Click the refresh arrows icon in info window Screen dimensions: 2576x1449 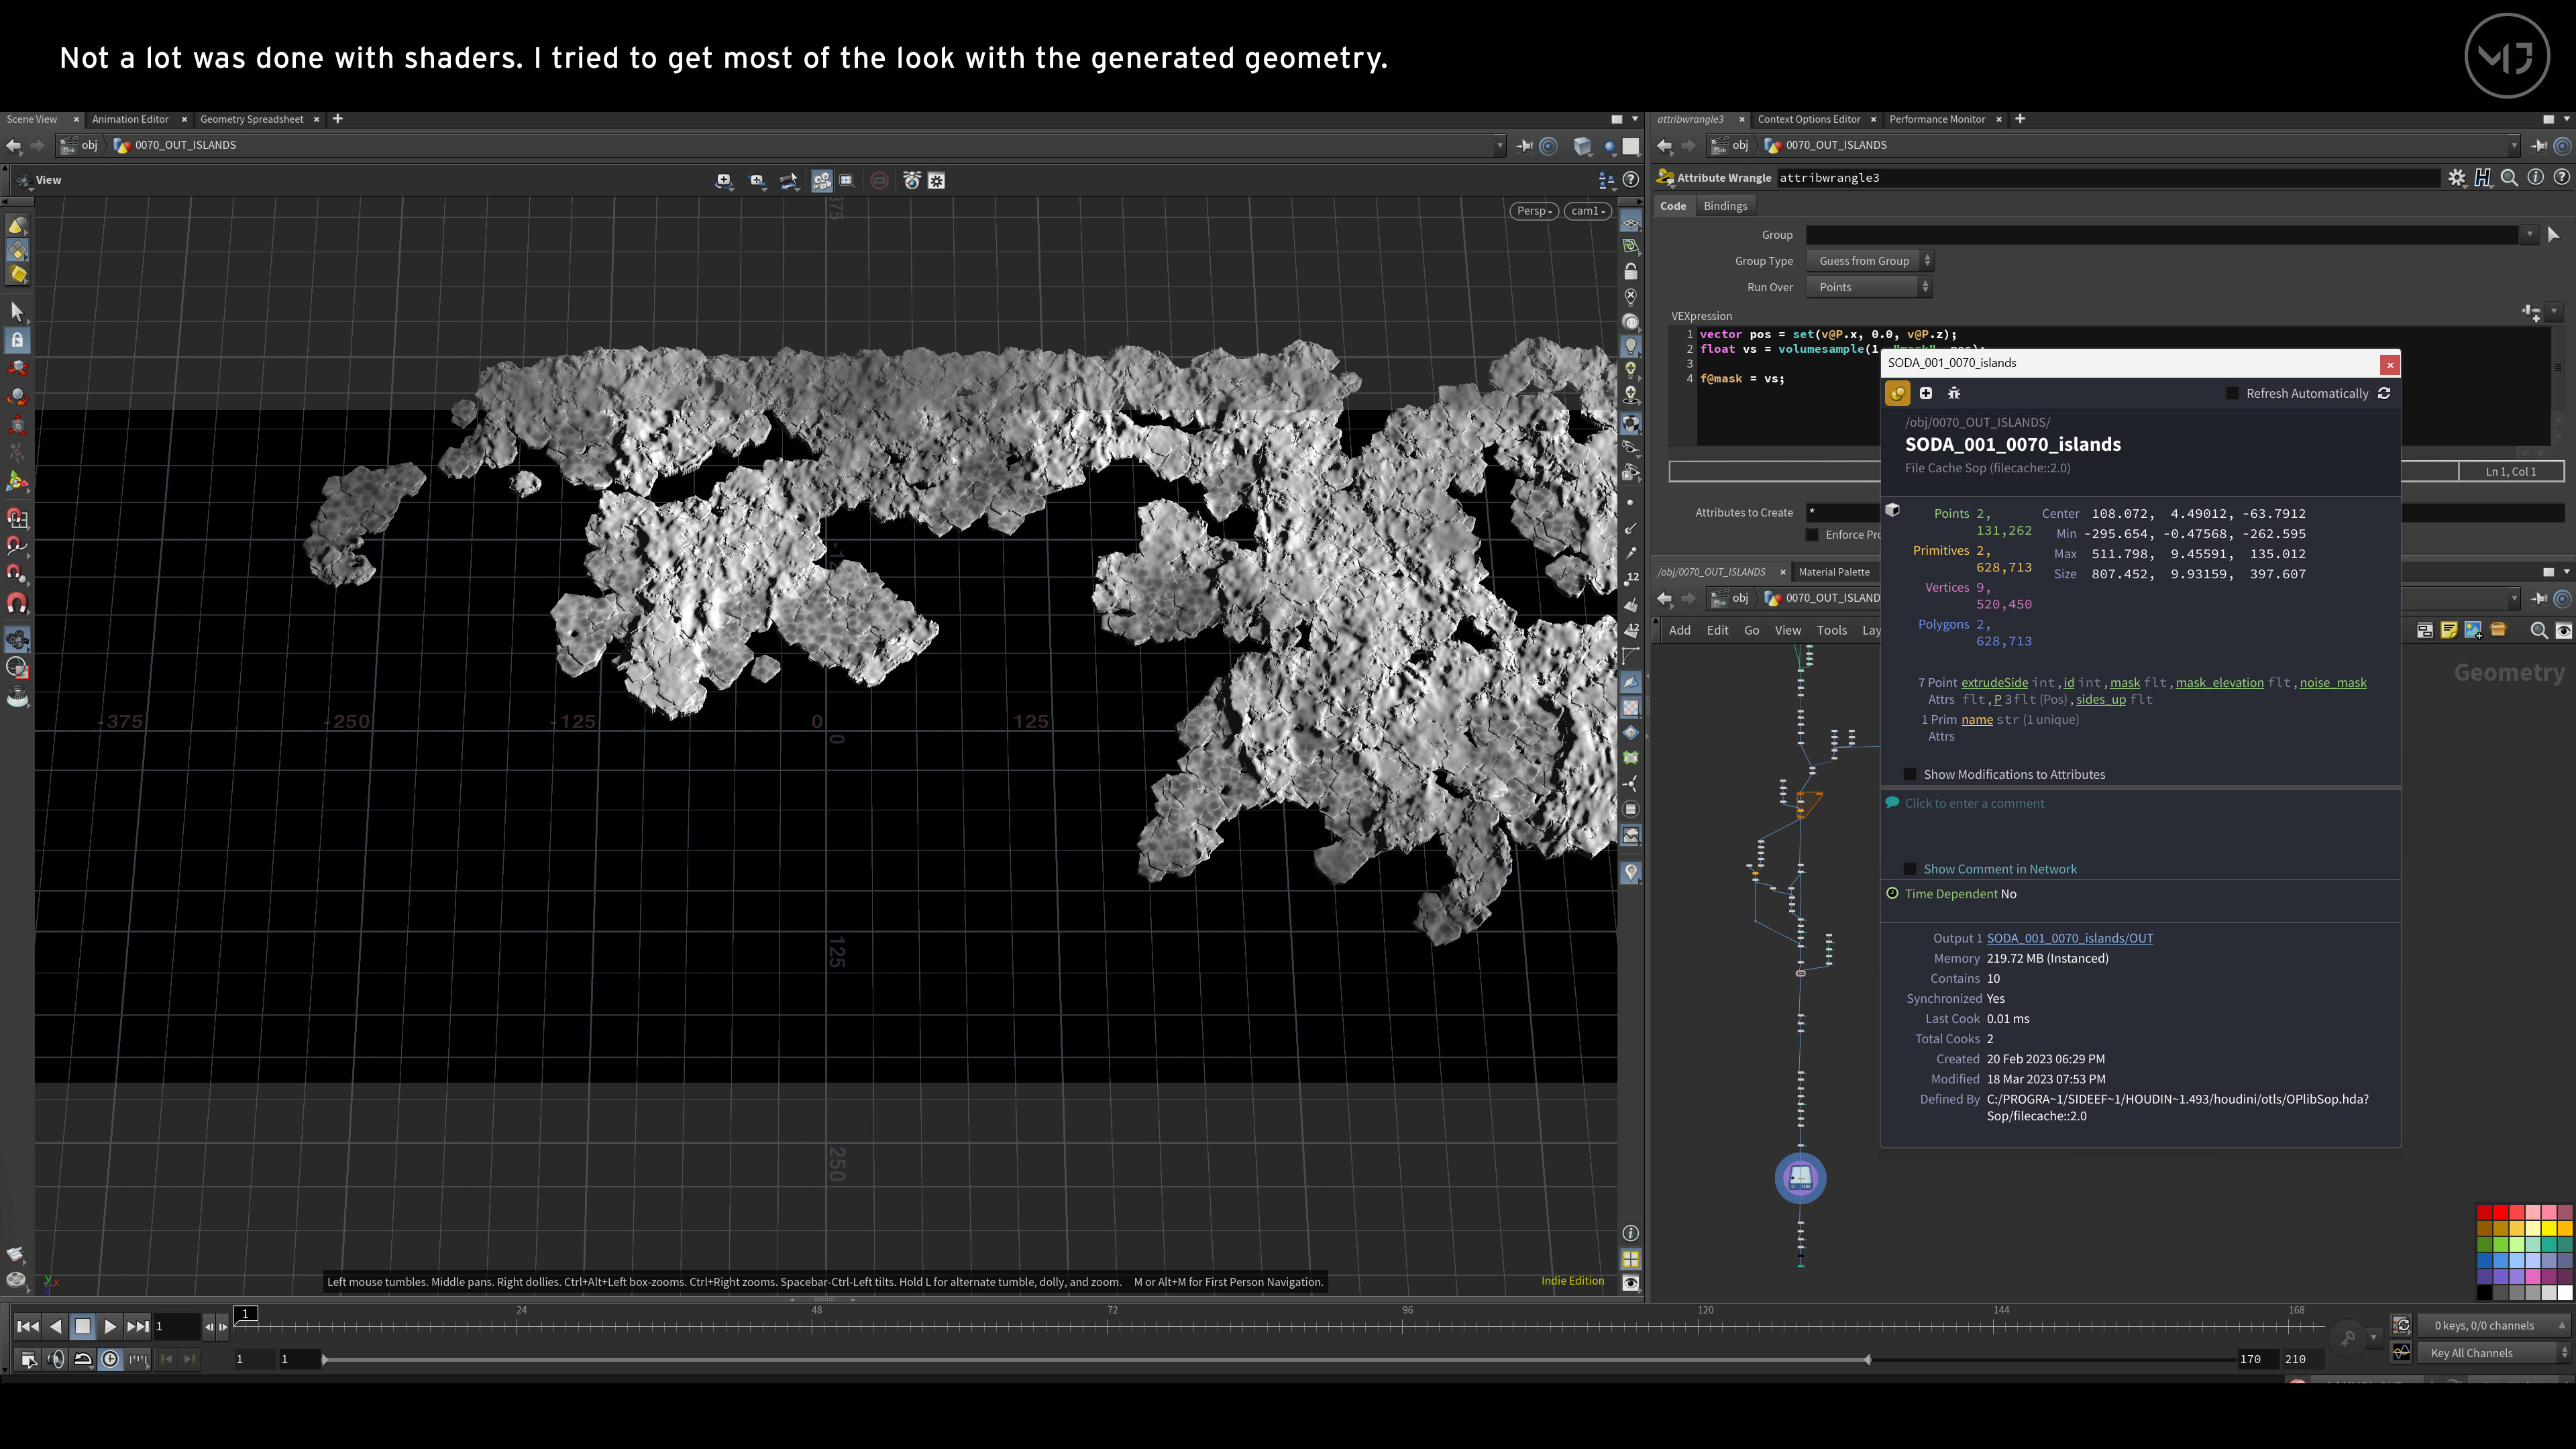point(2384,393)
